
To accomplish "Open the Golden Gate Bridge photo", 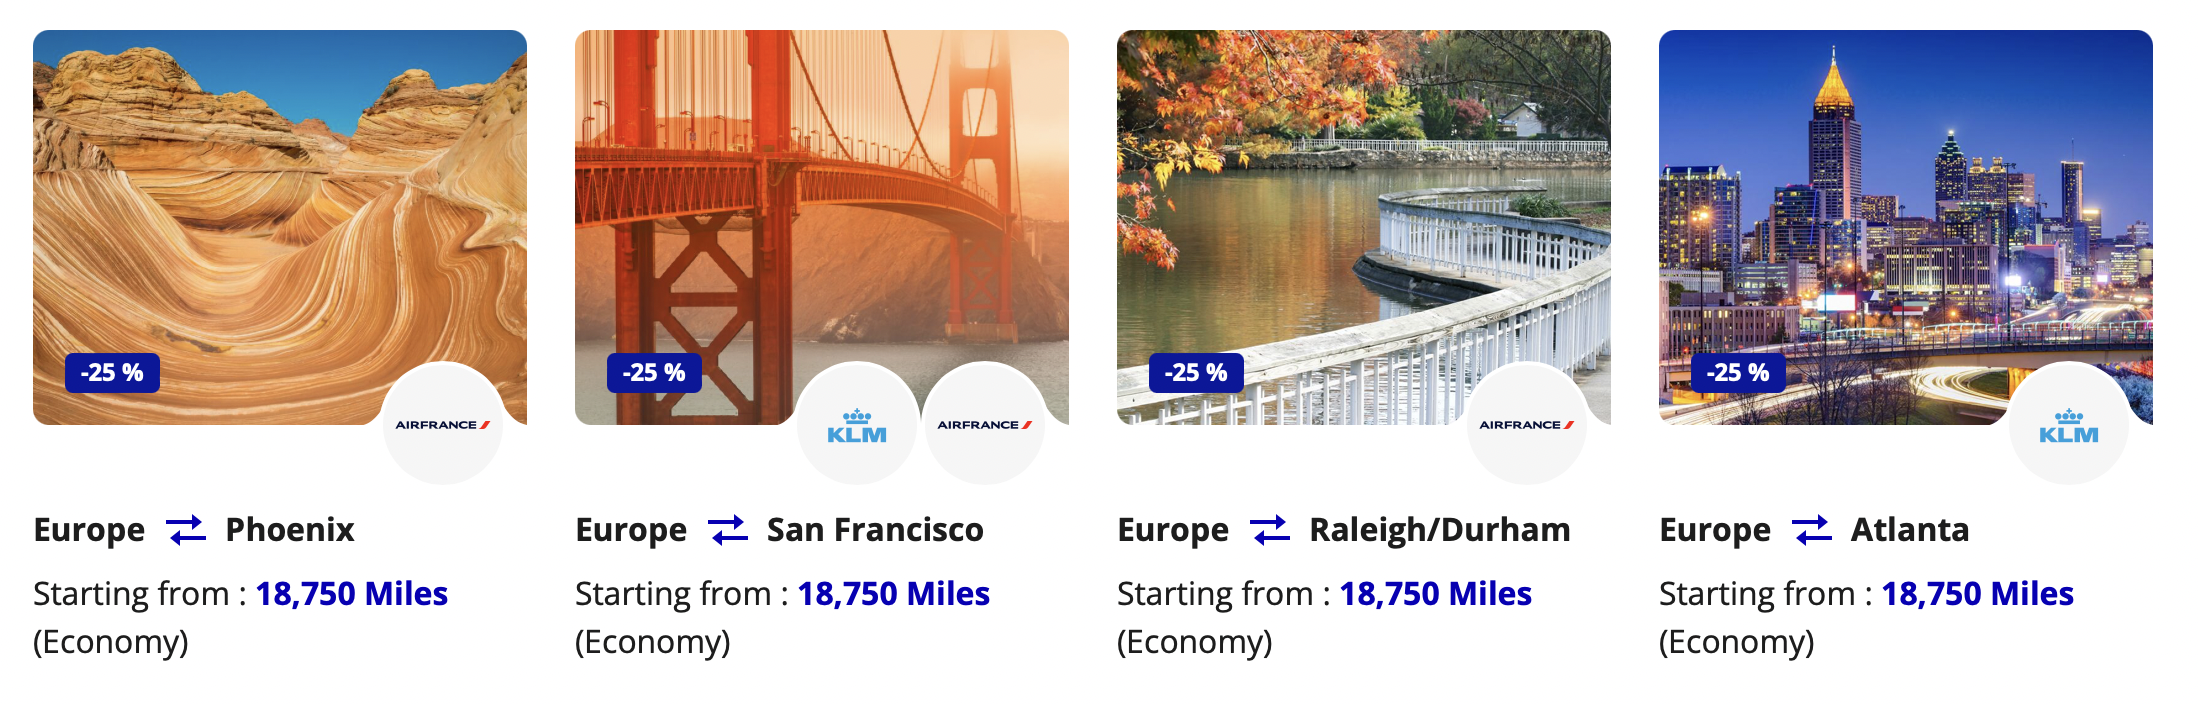I will pos(822,200).
